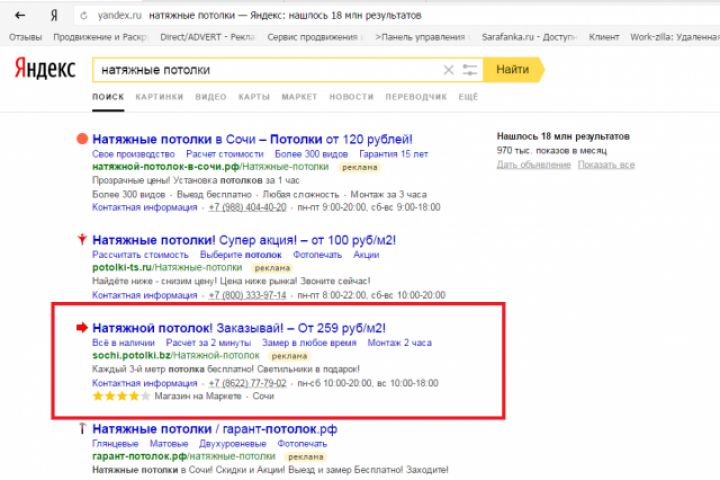This screenshot has height=480, width=720.
Task: Open result Натяжной потолок! Заказывай! От 259 руб/м2
Action: pyautogui.click(x=239, y=328)
